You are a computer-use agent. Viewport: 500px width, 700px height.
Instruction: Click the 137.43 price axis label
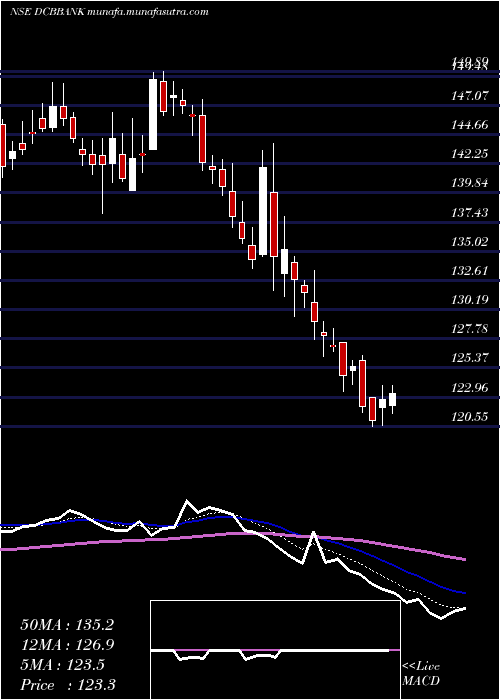[469, 212]
